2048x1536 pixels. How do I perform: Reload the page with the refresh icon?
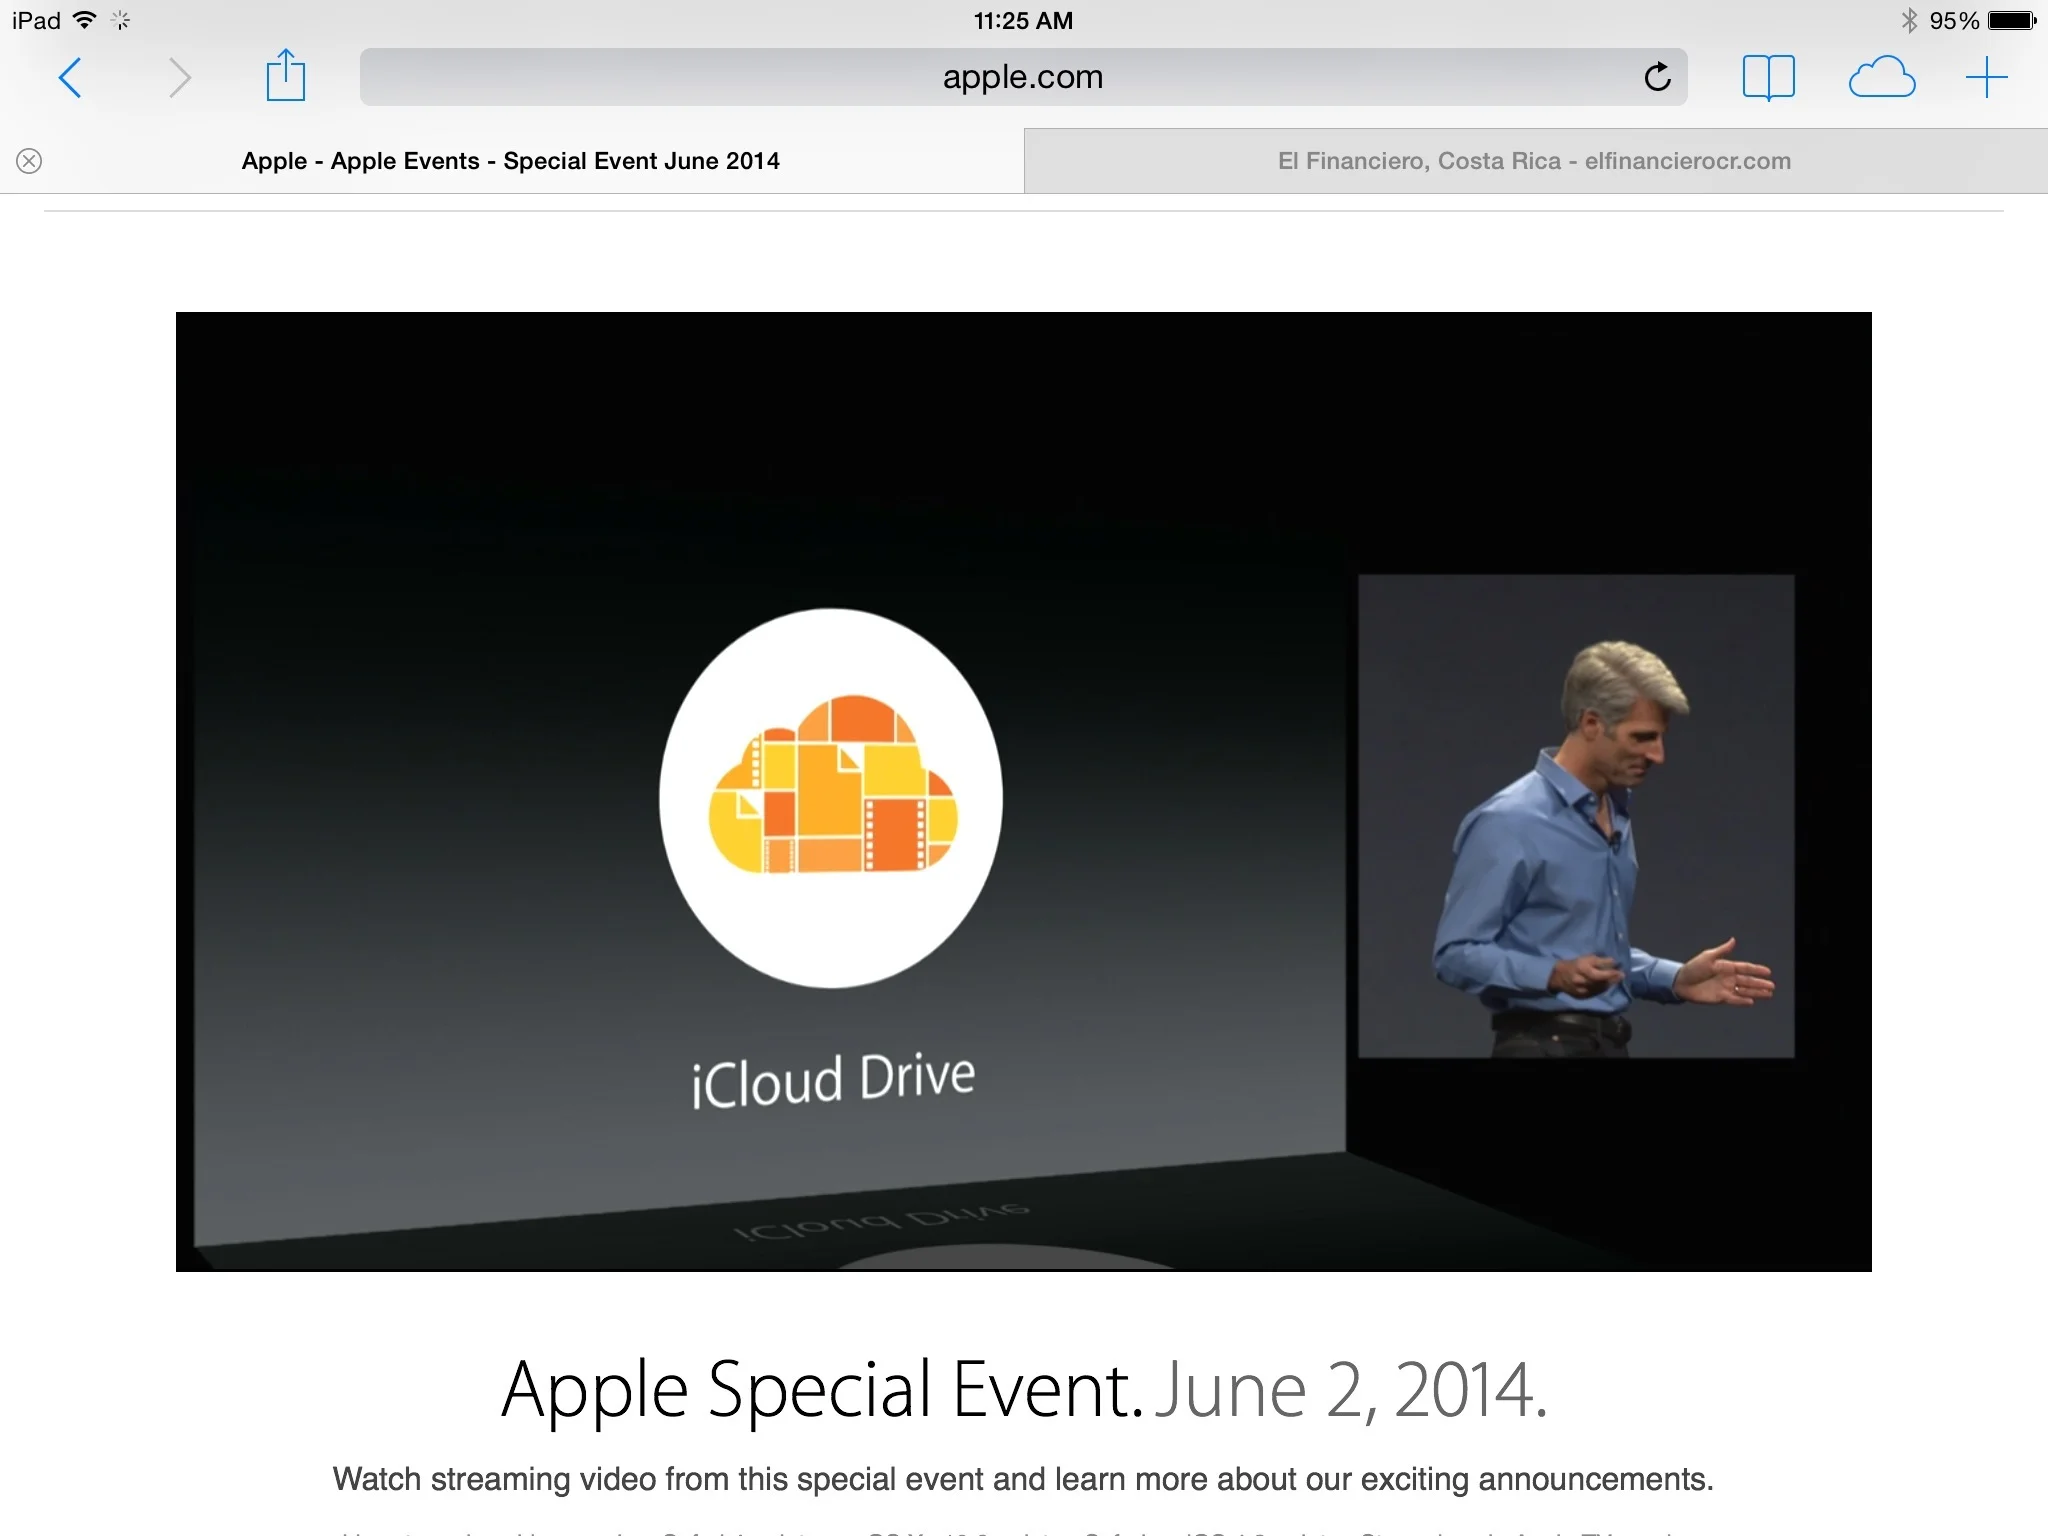[x=1657, y=76]
